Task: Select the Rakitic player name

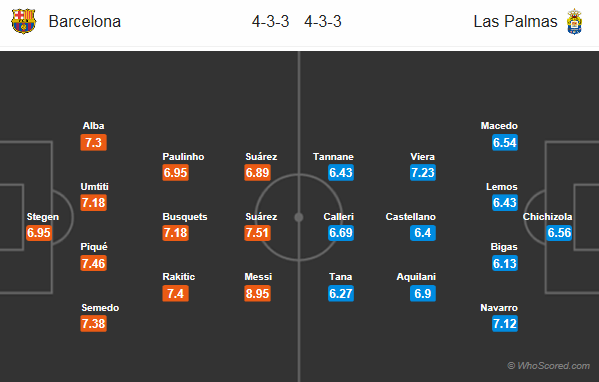Action: pos(179,277)
